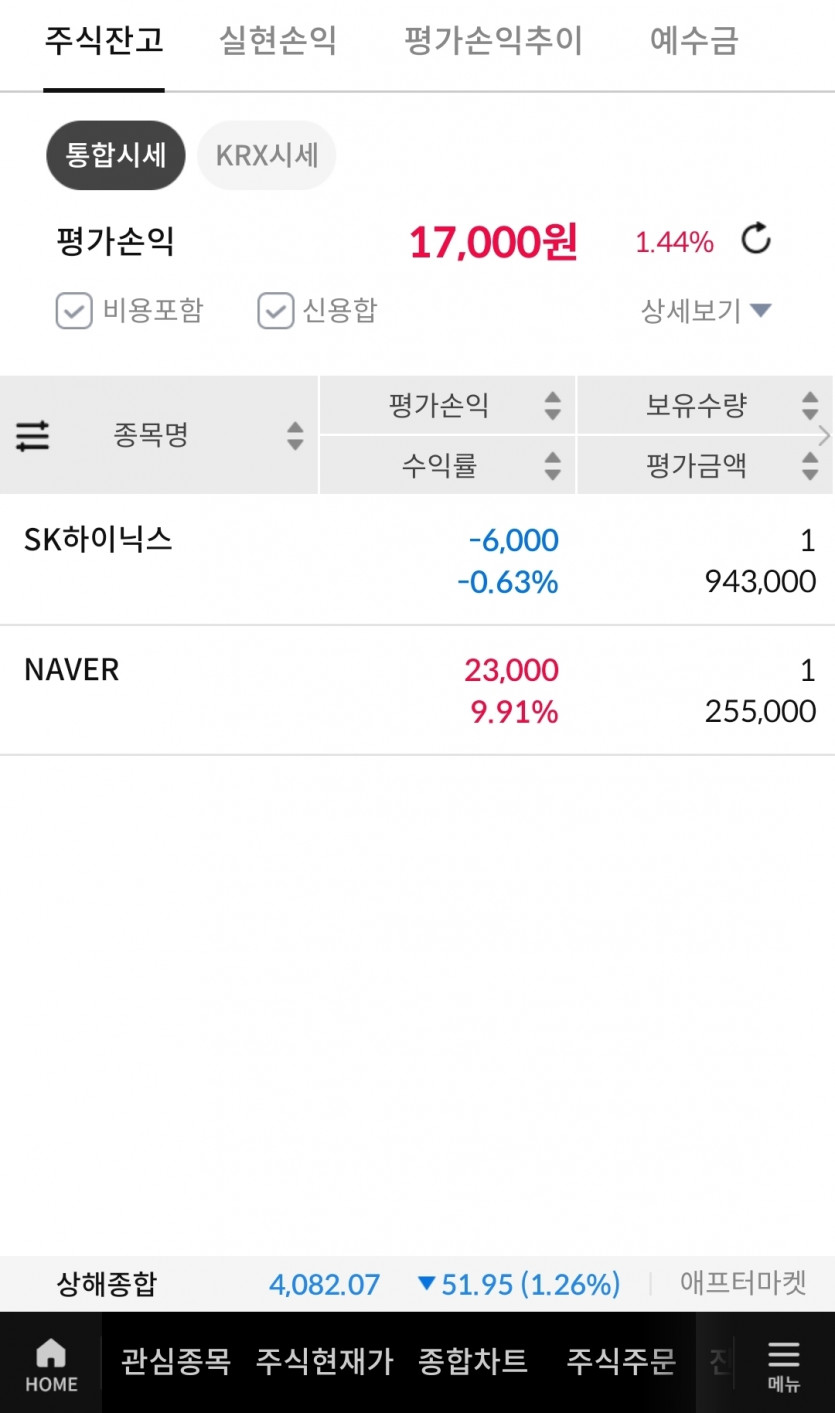Viewport: 835px width, 1413px height.
Task: Select 통합시세 price mode
Action: coord(116,156)
